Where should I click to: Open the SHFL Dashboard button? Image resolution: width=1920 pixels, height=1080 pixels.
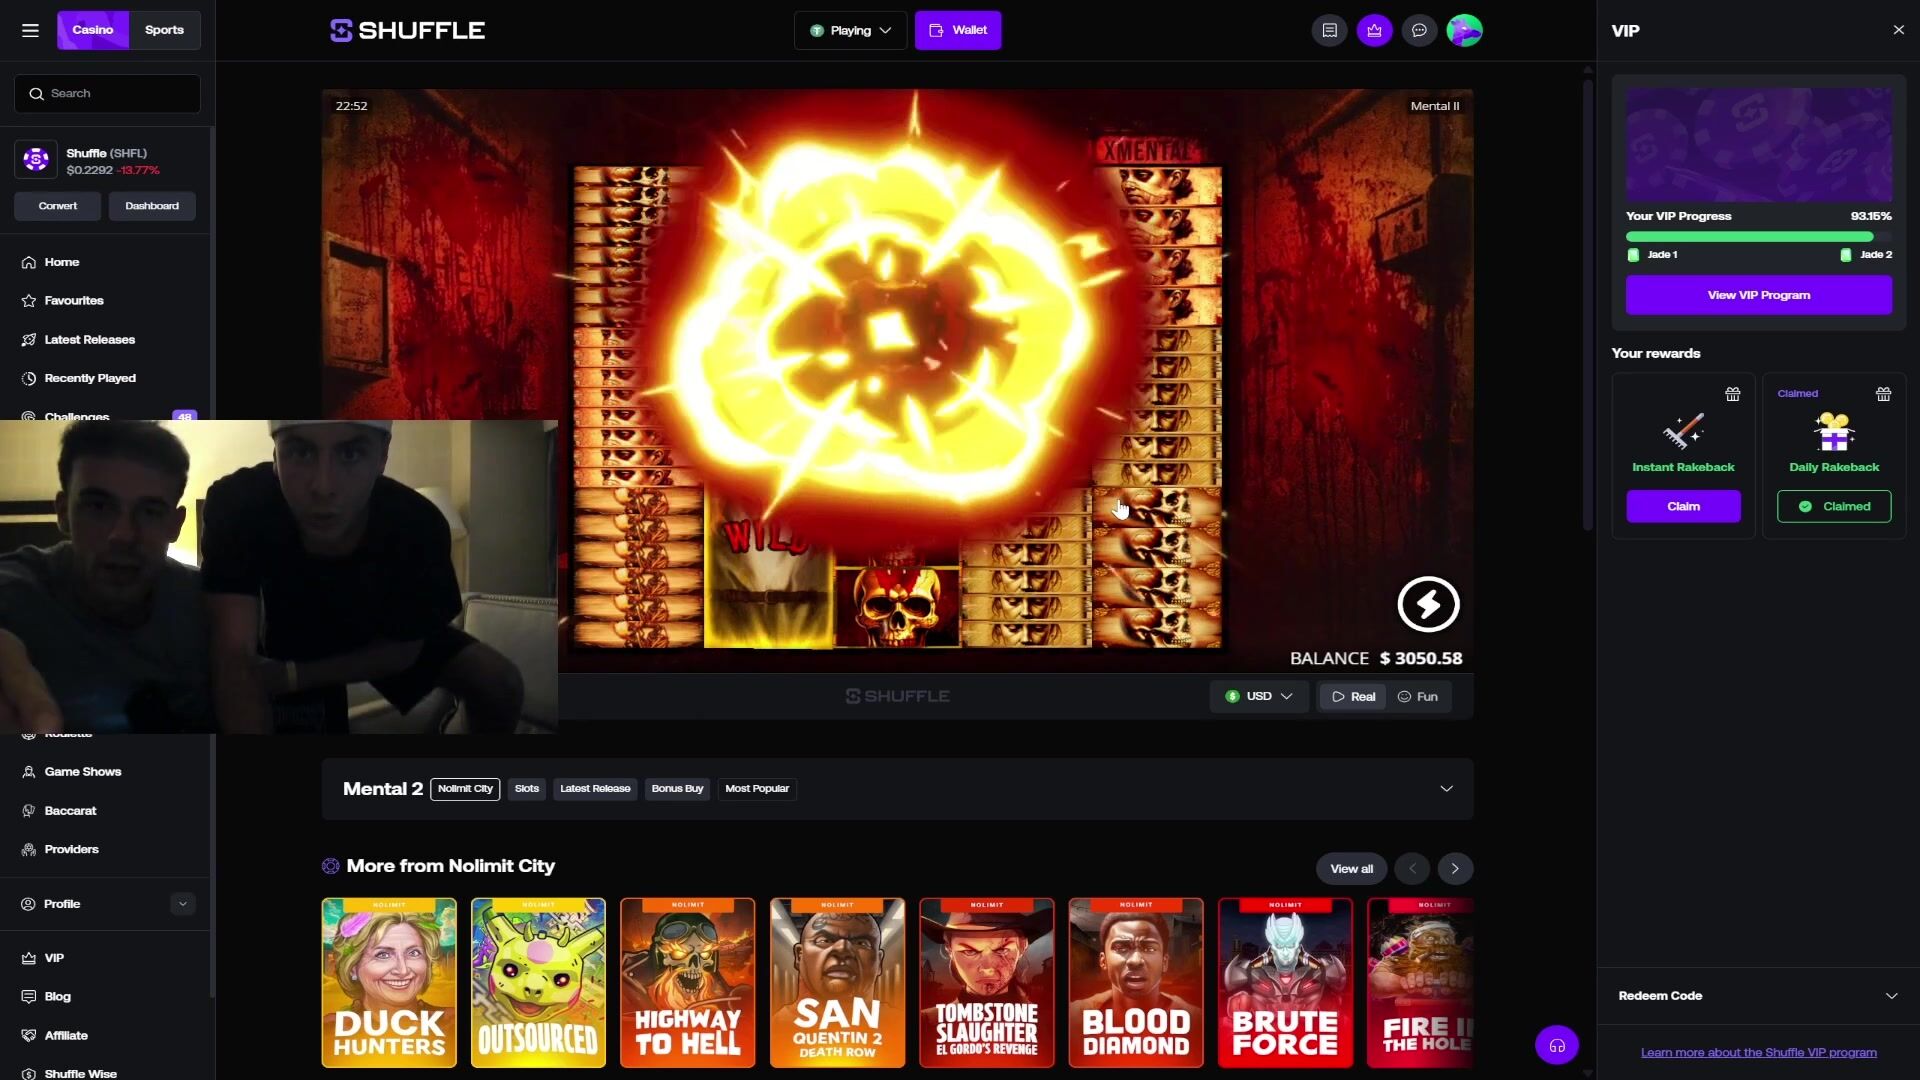click(152, 206)
